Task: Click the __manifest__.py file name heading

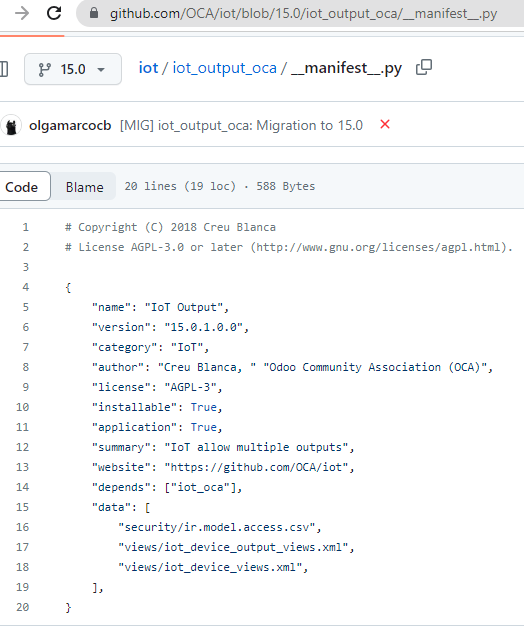Action: pyautogui.click(x=346, y=68)
